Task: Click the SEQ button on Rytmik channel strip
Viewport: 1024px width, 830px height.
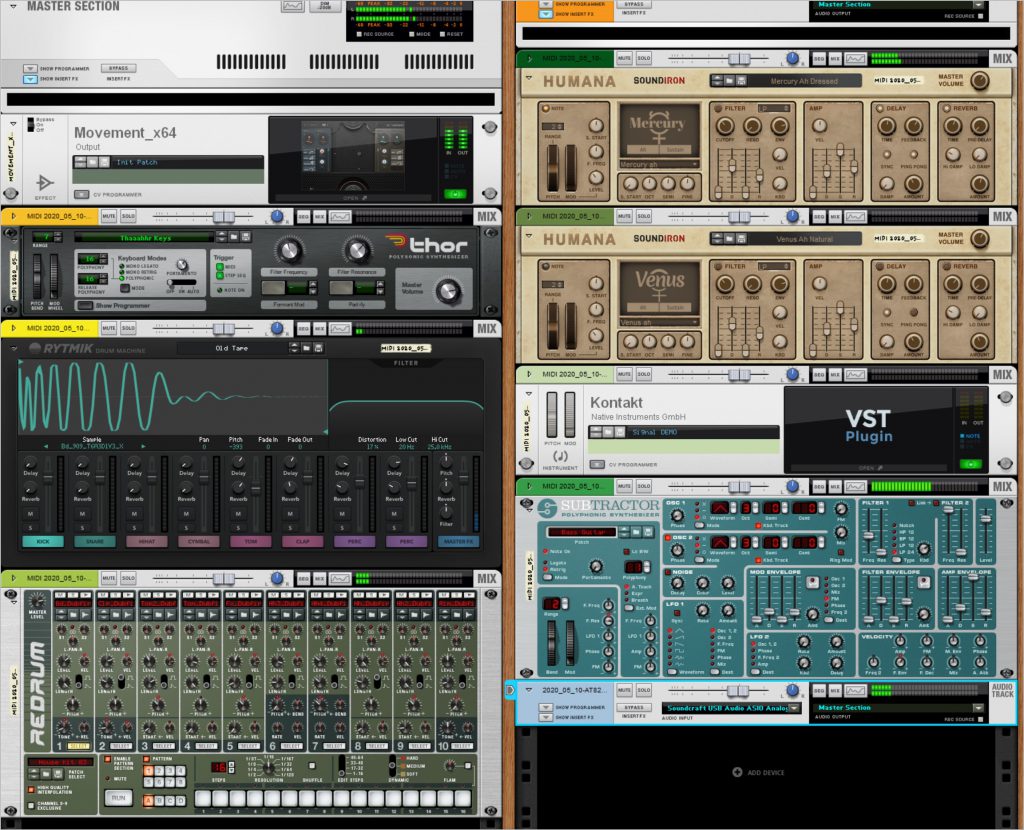Action: pyautogui.click(x=304, y=328)
